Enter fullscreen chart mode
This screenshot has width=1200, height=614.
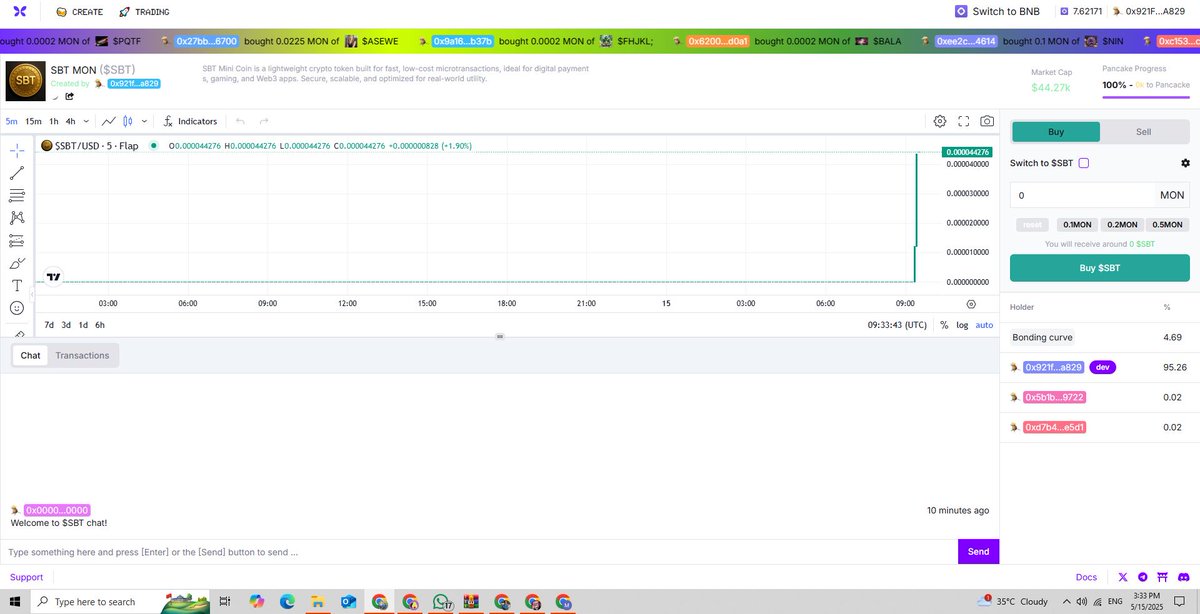point(964,121)
